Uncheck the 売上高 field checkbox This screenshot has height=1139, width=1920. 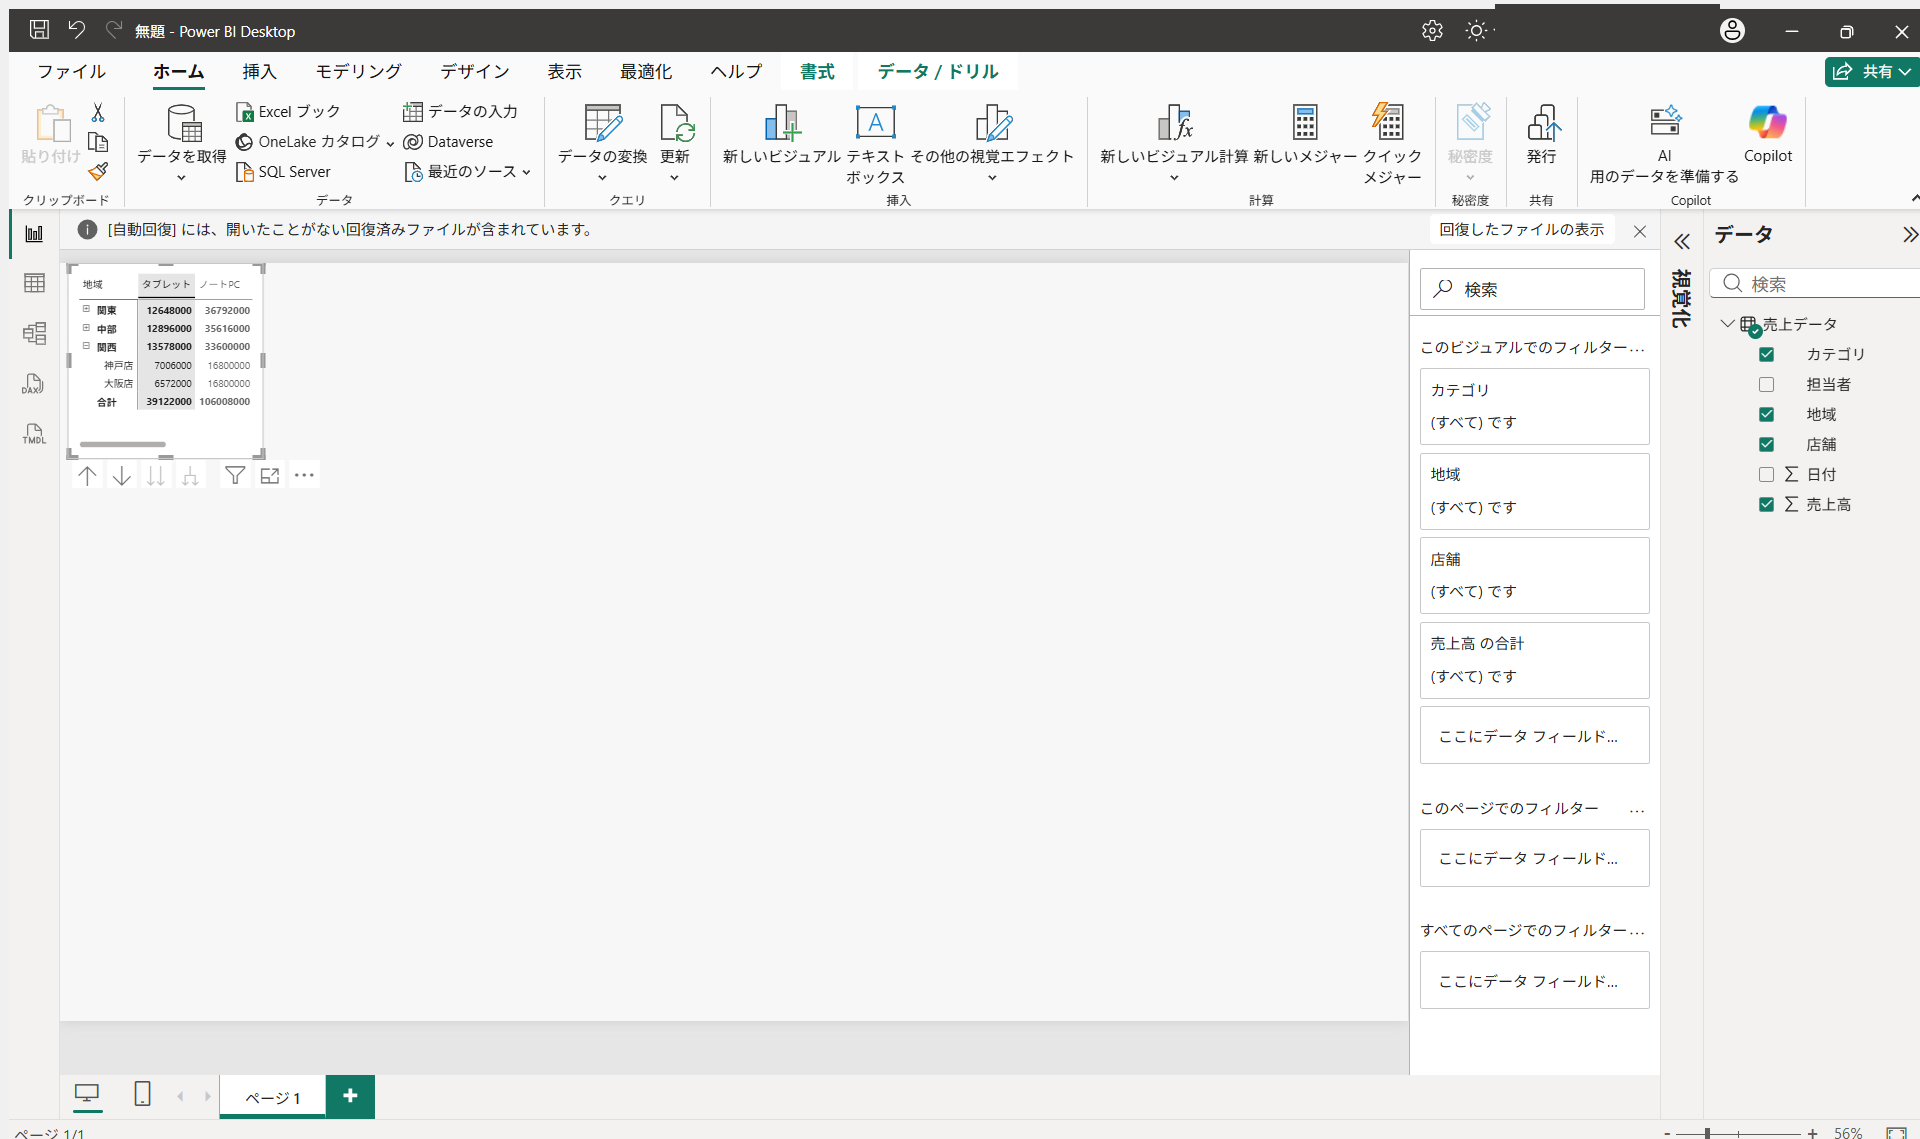pos(1766,504)
